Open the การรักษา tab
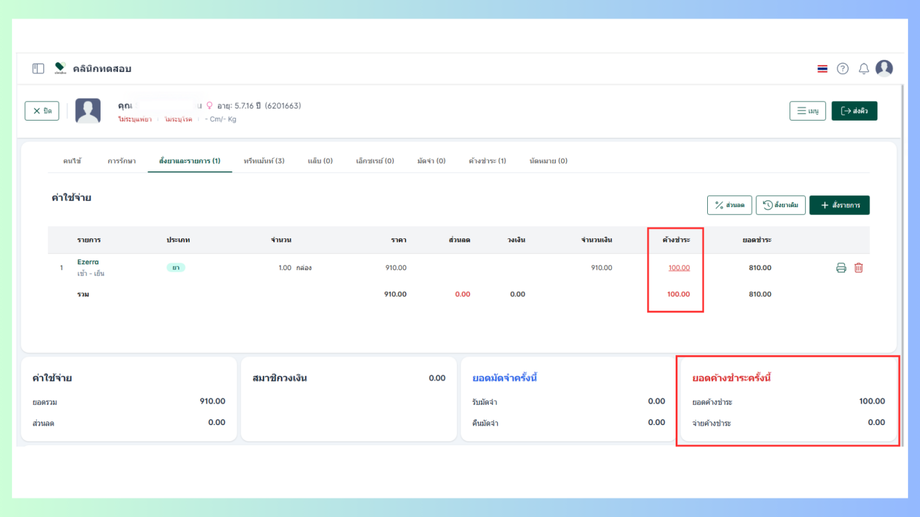Image resolution: width=920 pixels, height=517 pixels. click(121, 161)
